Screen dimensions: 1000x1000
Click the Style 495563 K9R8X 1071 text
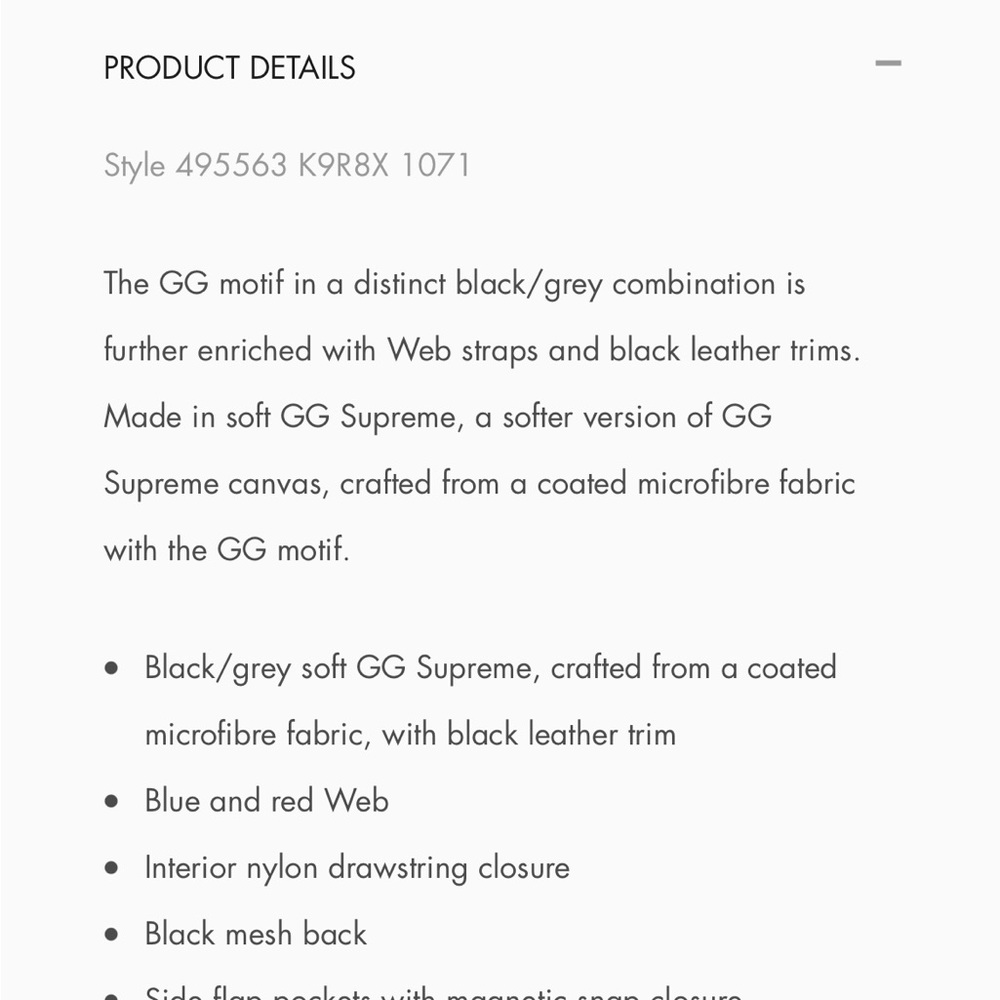coord(287,166)
